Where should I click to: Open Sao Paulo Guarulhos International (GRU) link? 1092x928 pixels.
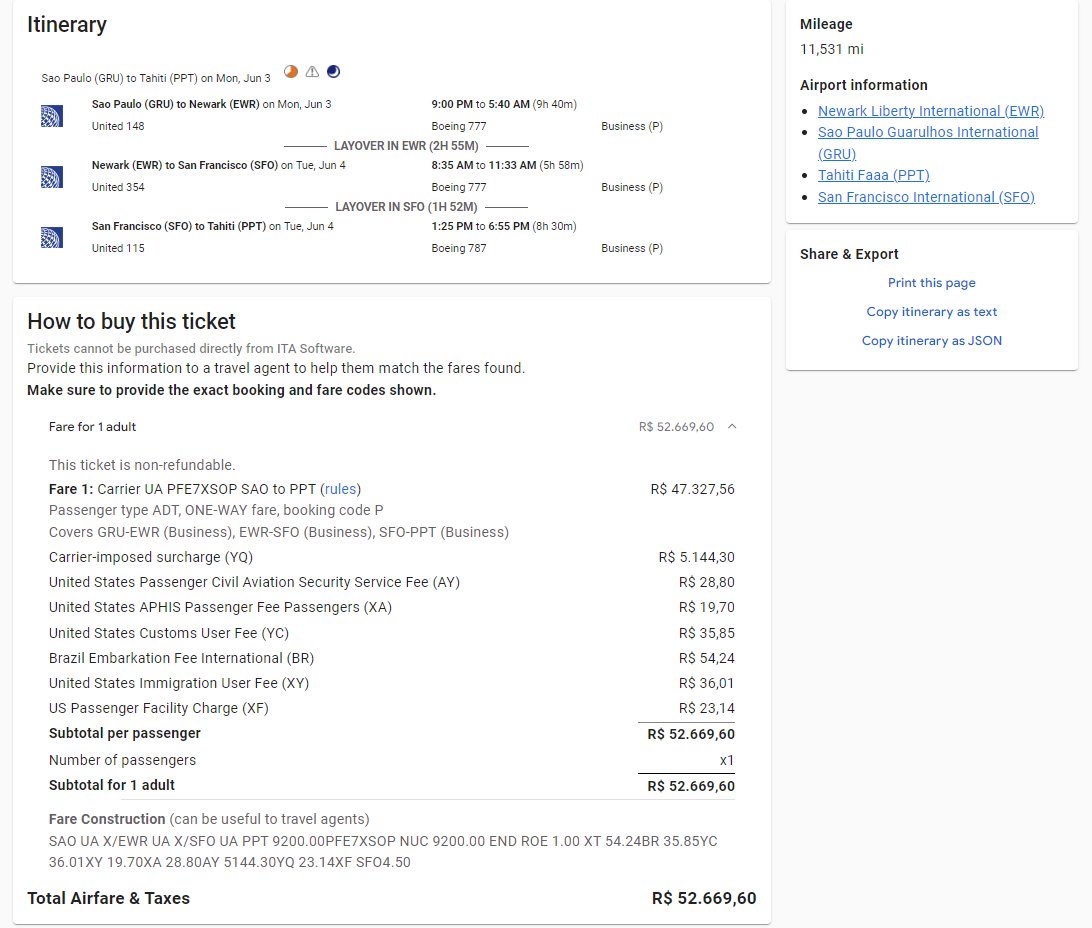click(x=928, y=143)
